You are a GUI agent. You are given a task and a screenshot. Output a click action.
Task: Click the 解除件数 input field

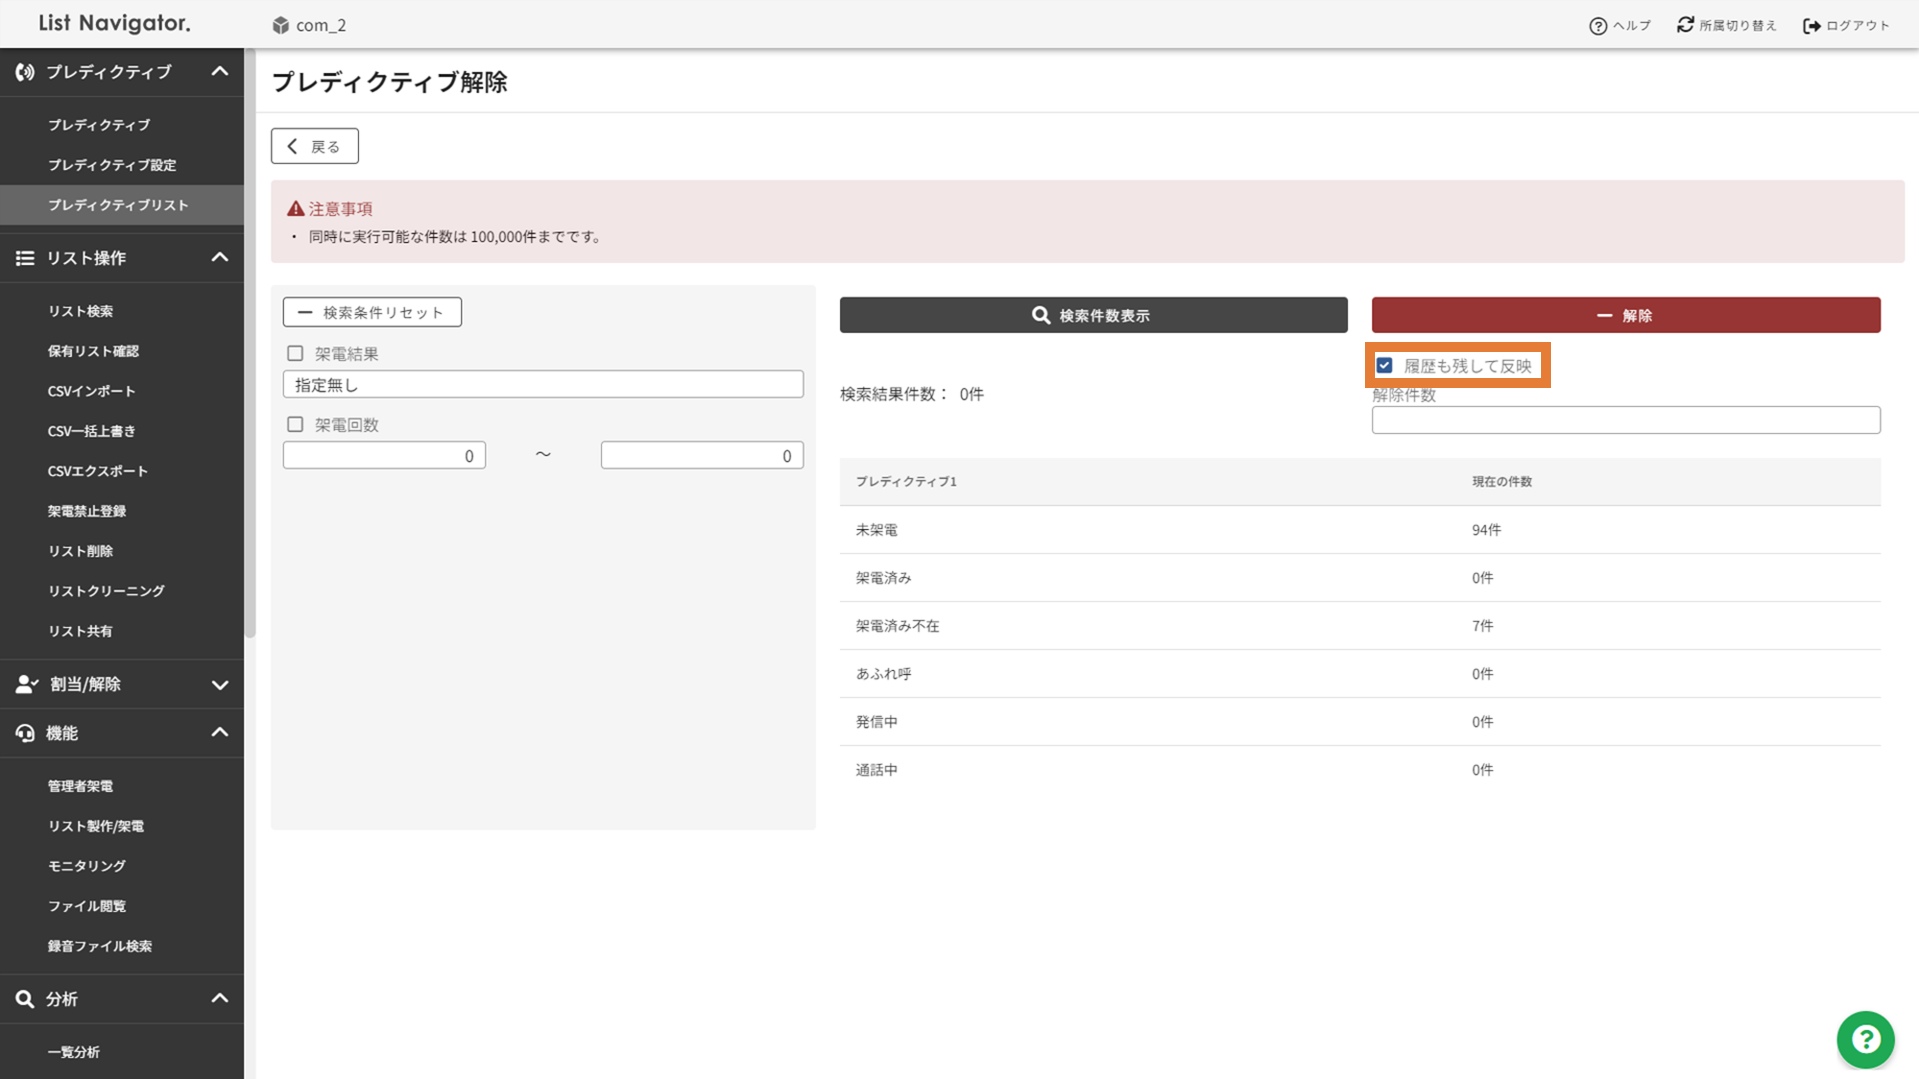point(1625,420)
